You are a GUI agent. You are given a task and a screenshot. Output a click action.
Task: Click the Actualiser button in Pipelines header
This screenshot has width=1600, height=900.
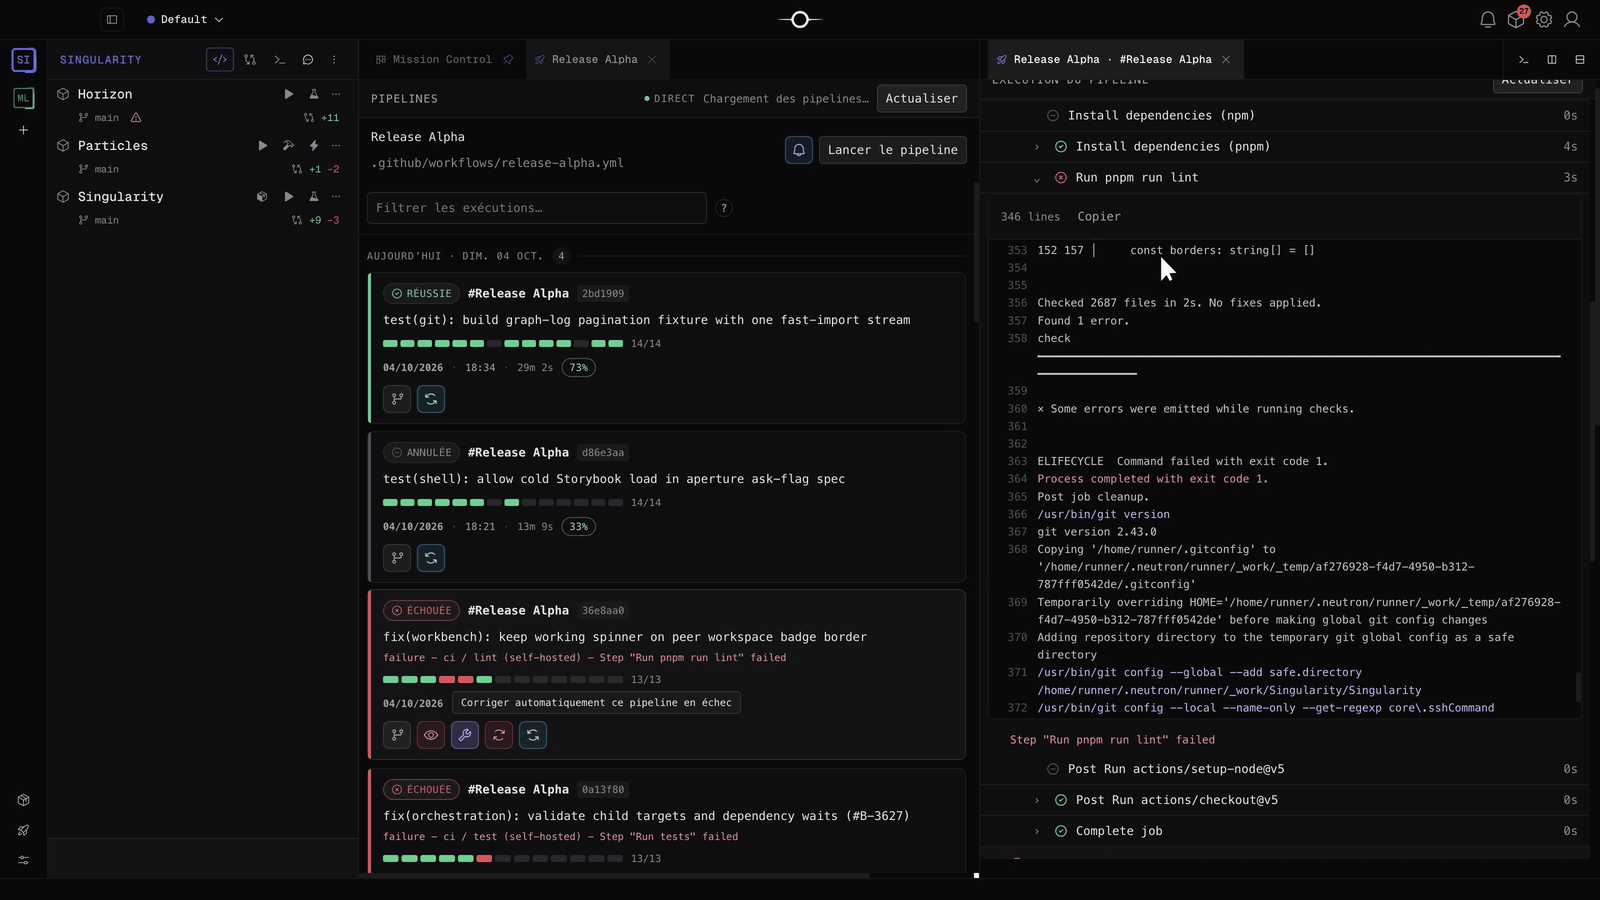point(921,98)
